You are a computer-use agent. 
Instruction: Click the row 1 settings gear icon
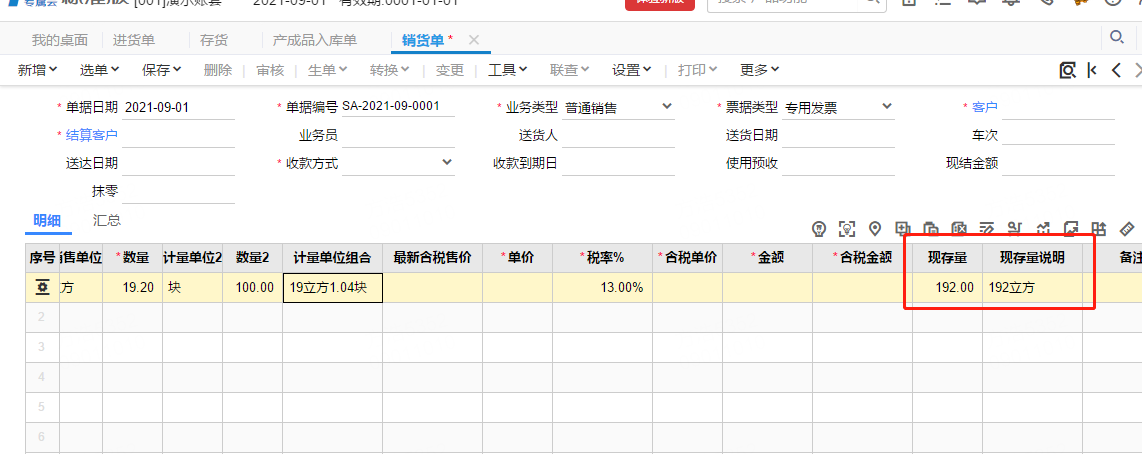[x=42, y=288]
